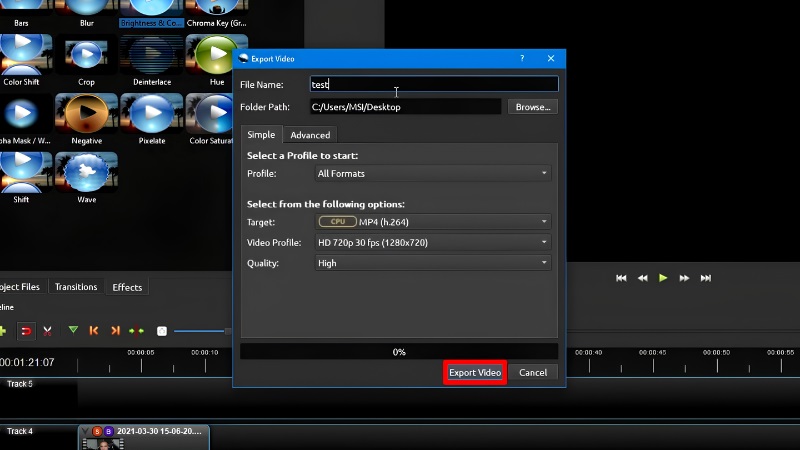Select the Color Saturation effect
The width and height of the screenshot is (800, 450).
tap(210, 114)
